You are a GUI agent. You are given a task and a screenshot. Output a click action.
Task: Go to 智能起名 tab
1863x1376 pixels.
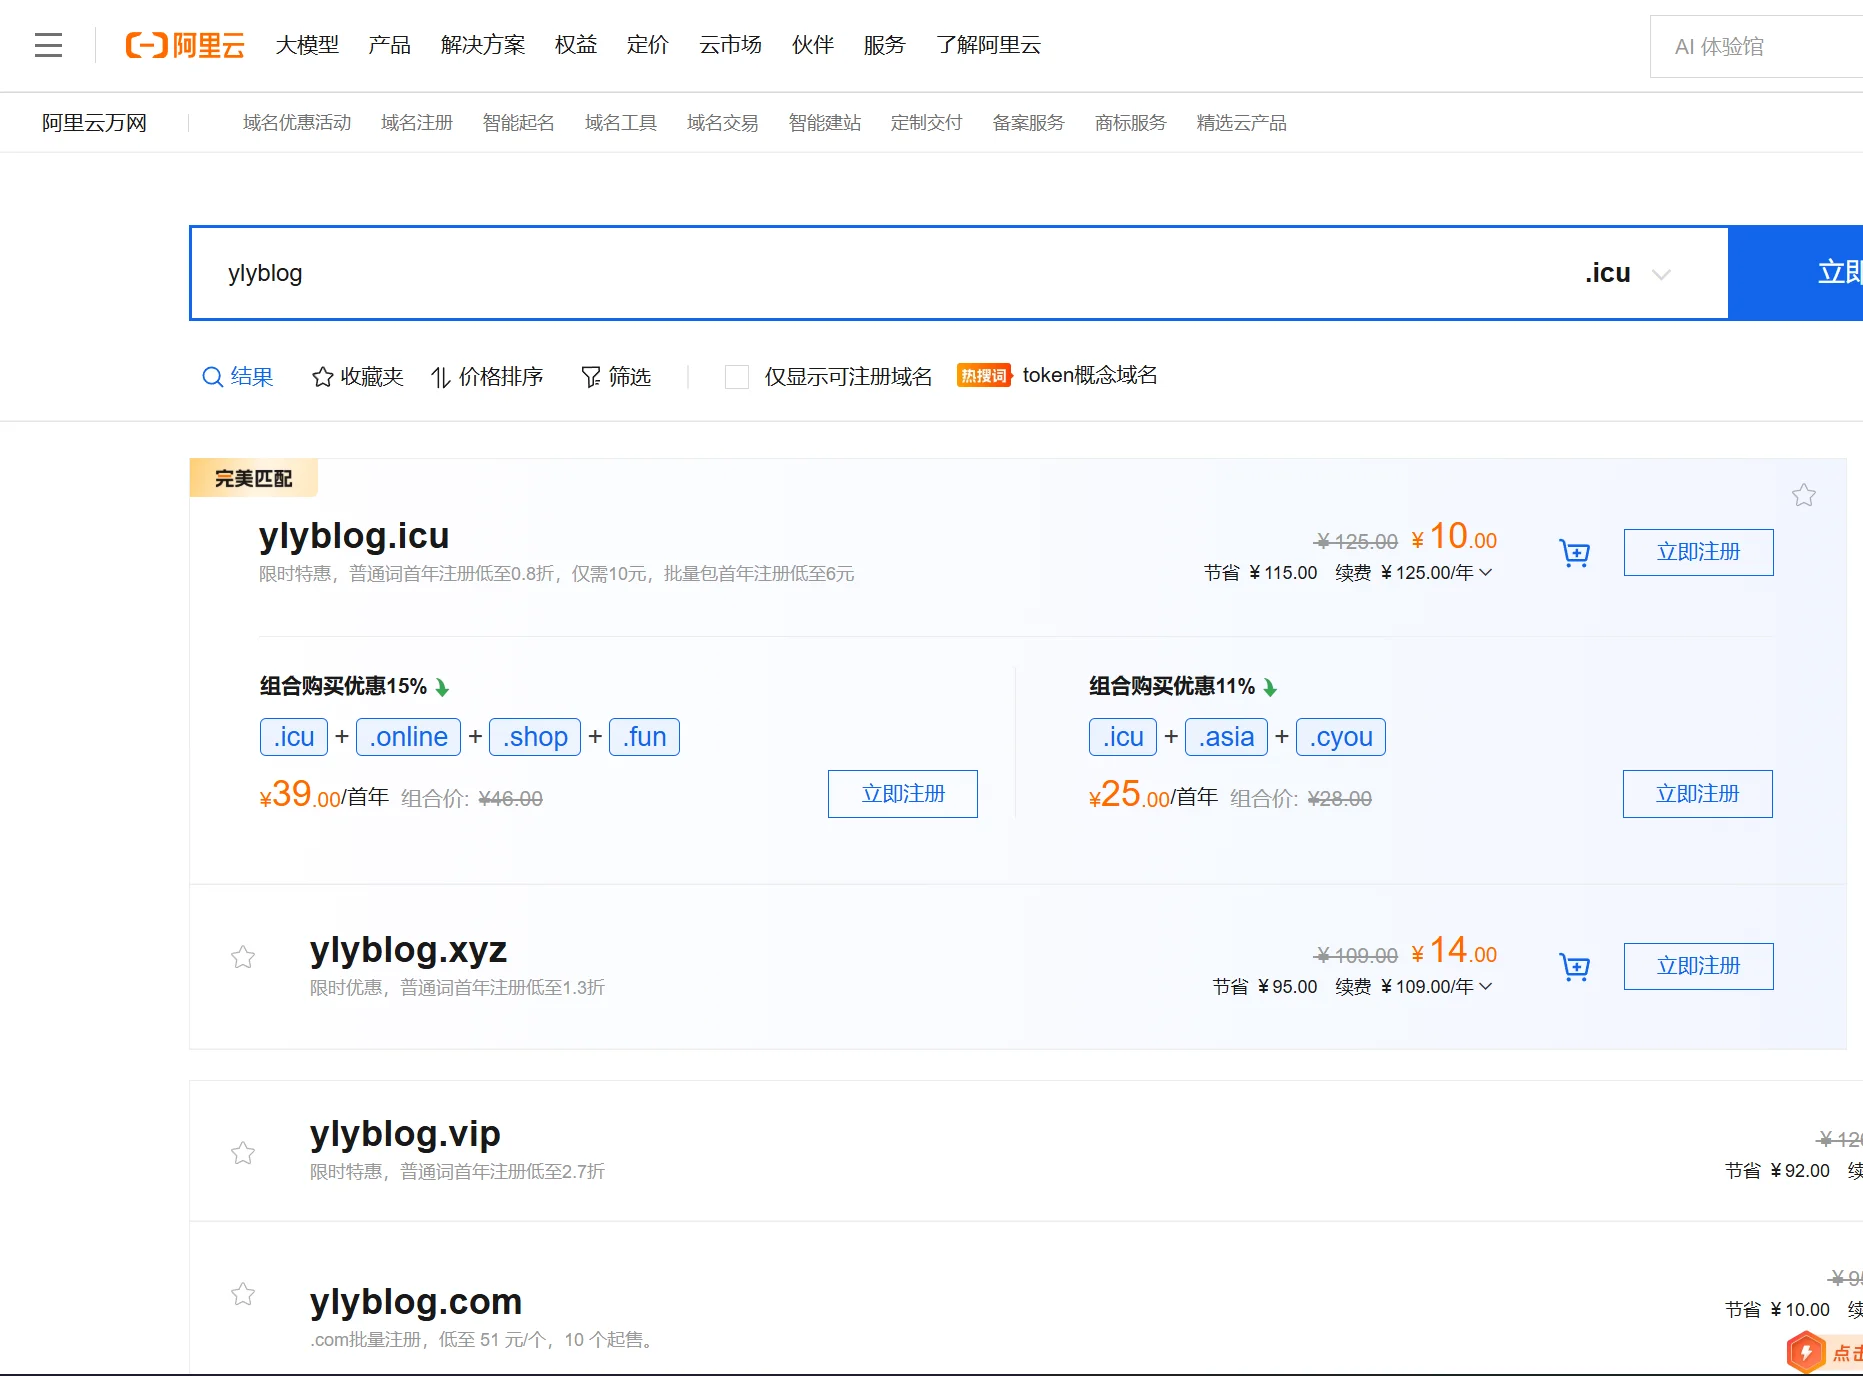(519, 123)
